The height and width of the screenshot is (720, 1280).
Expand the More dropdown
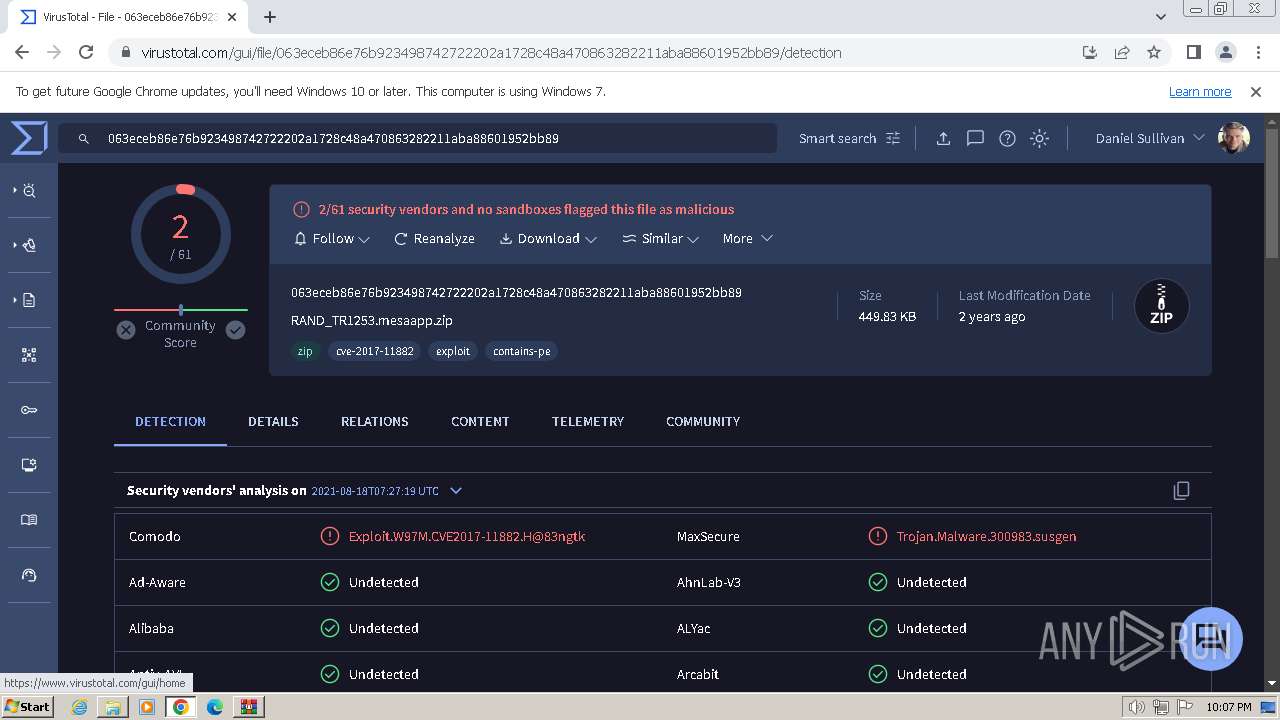747,238
